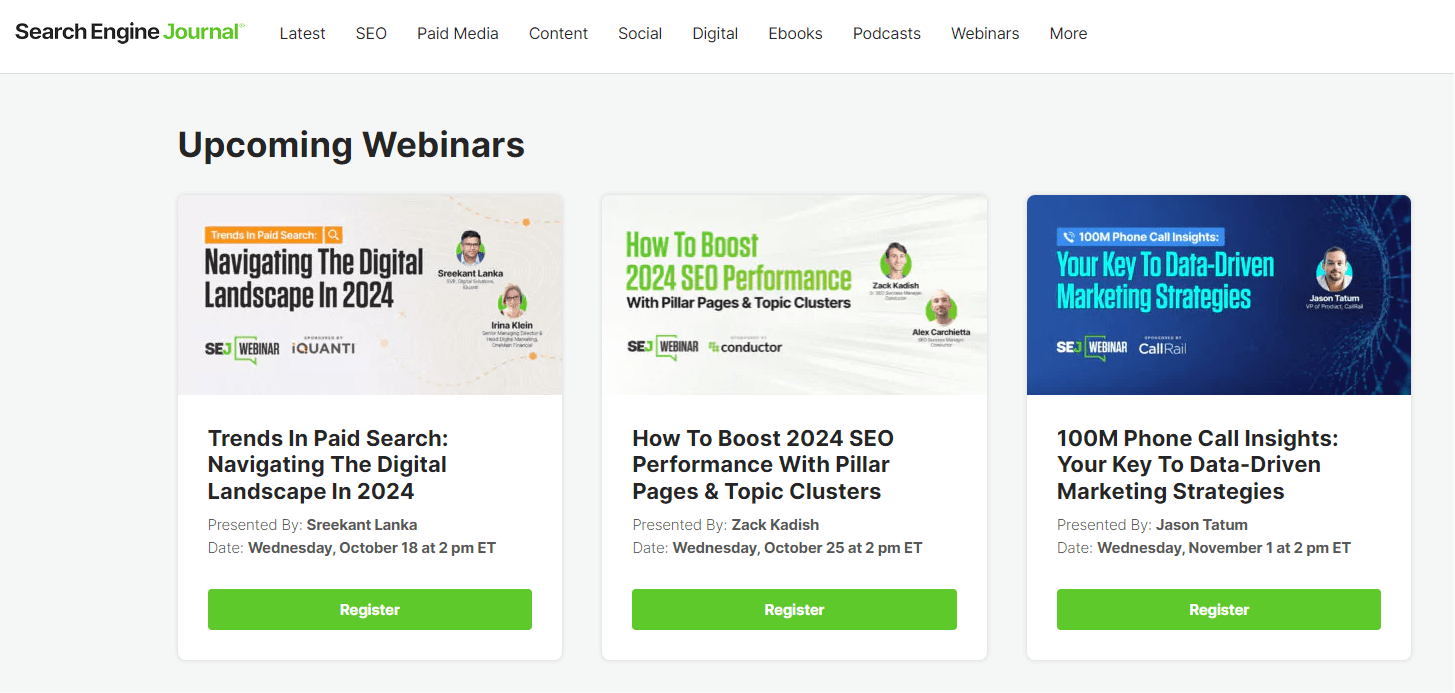Viewport: 1455px width, 693px height.
Task: Go to the Latest menu
Action: pyautogui.click(x=302, y=33)
